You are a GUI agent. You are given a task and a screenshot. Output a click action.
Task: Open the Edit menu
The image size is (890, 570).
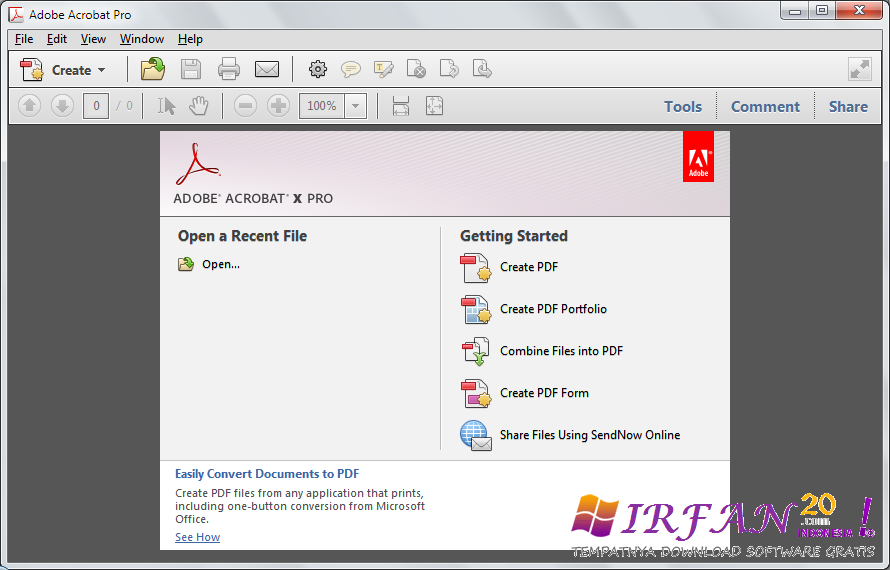pyautogui.click(x=57, y=39)
